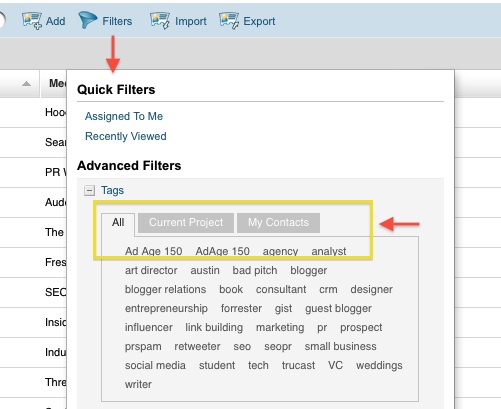The height and width of the screenshot is (409, 501).
Task: Pick the retweeter tag
Action: [x=197, y=346]
